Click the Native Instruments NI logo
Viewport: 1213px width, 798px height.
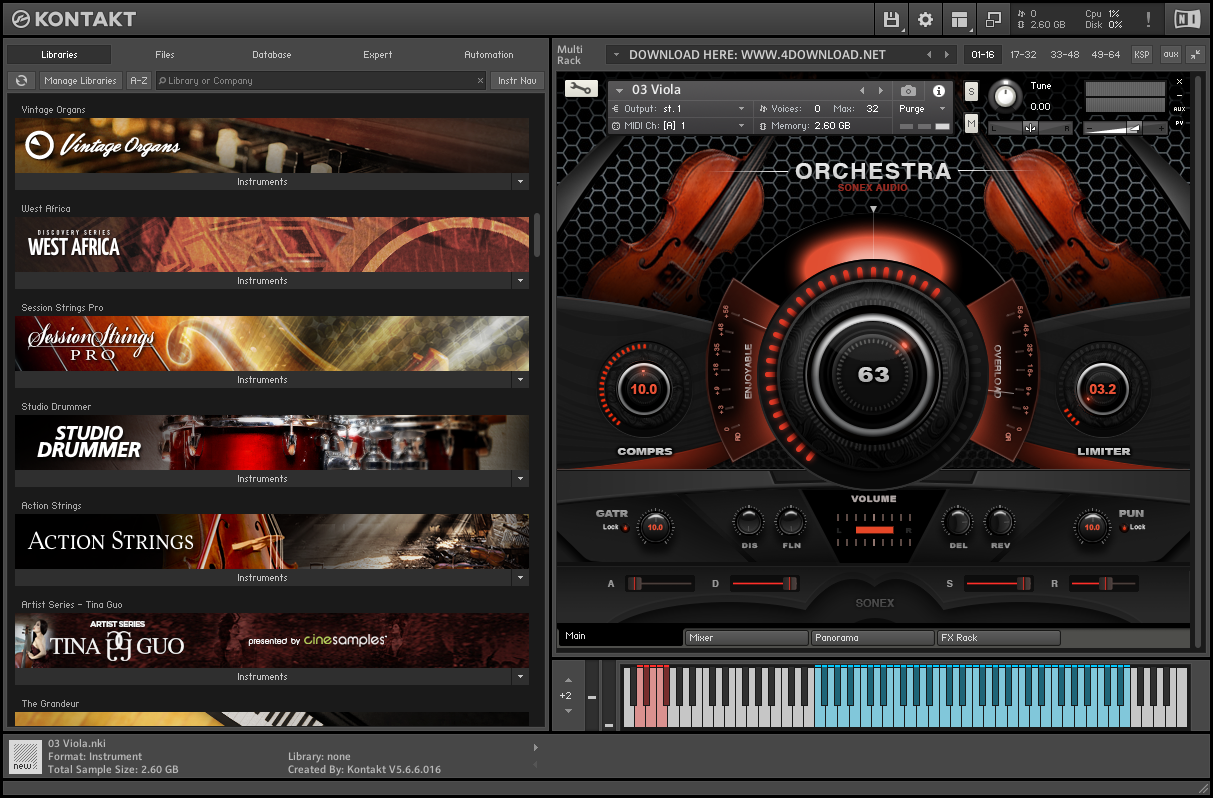pyautogui.click(x=1187, y=19)
